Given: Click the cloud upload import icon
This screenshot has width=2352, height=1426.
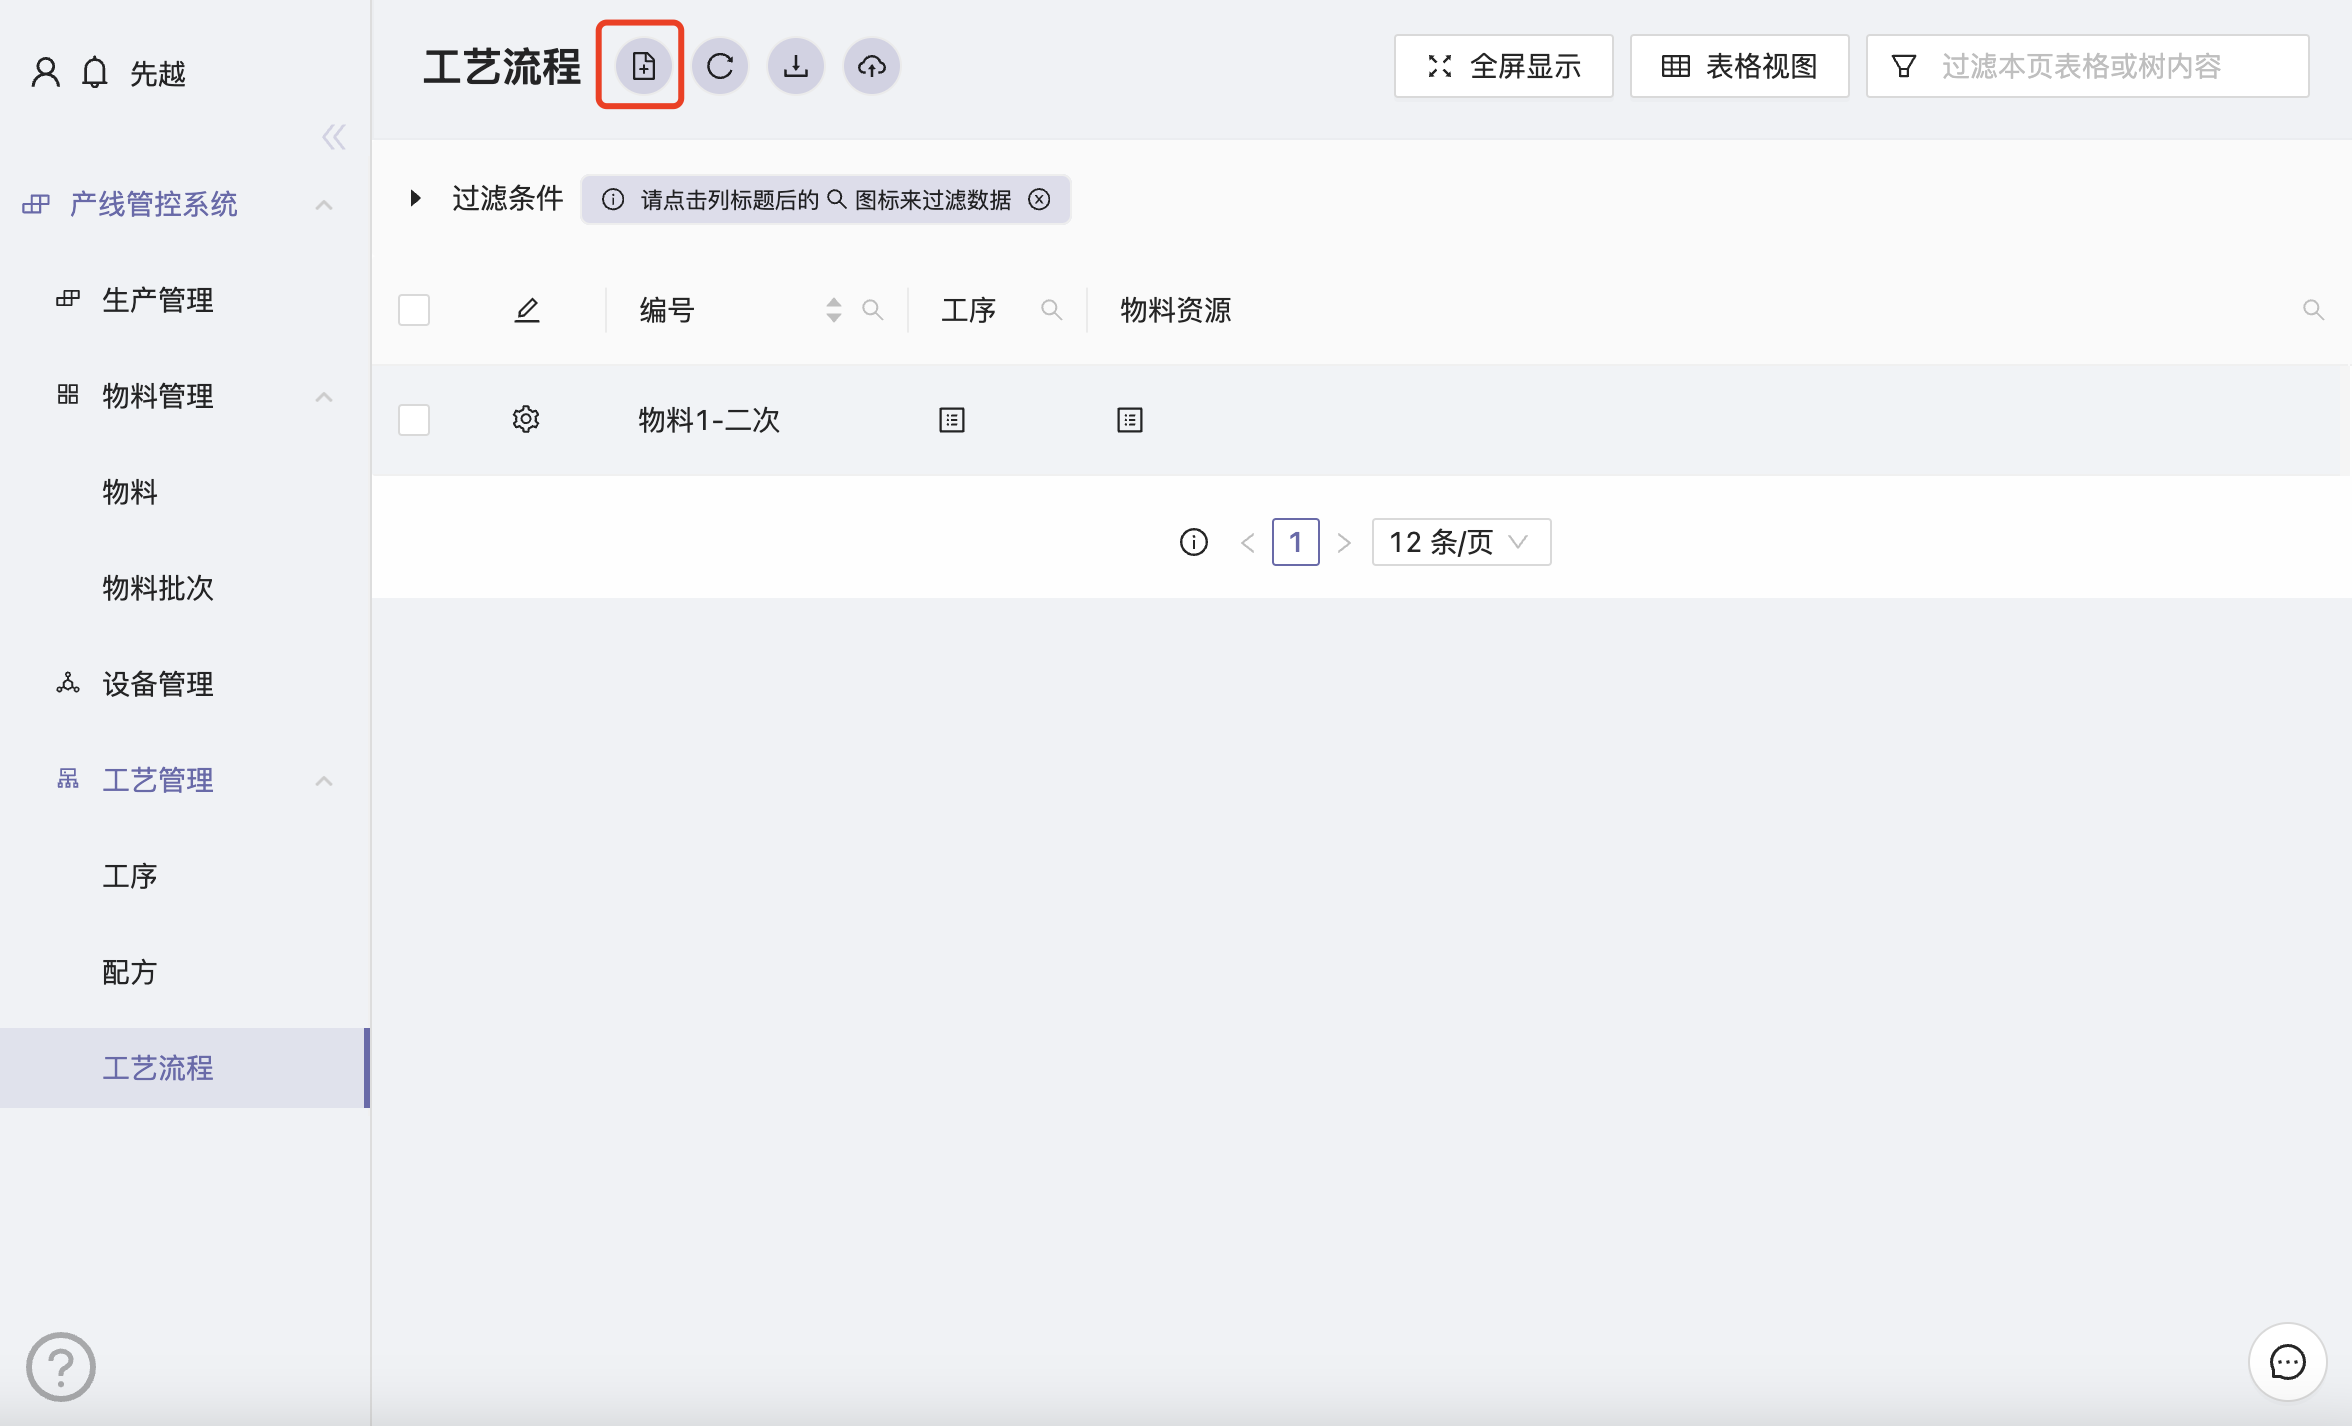Looking at the screenshot, I should pyautogui.click(x=872, y=66).
